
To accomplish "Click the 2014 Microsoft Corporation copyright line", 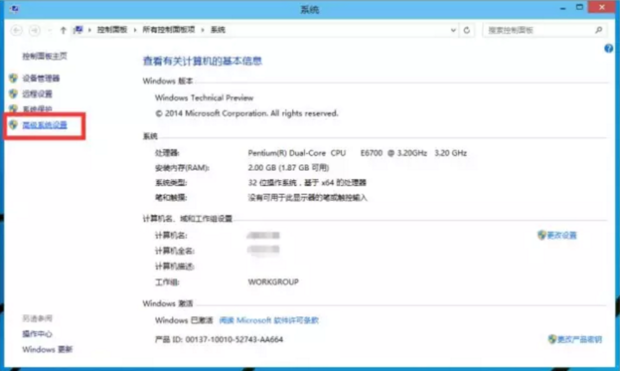I will pyautogui.click(x=247, y=114).
